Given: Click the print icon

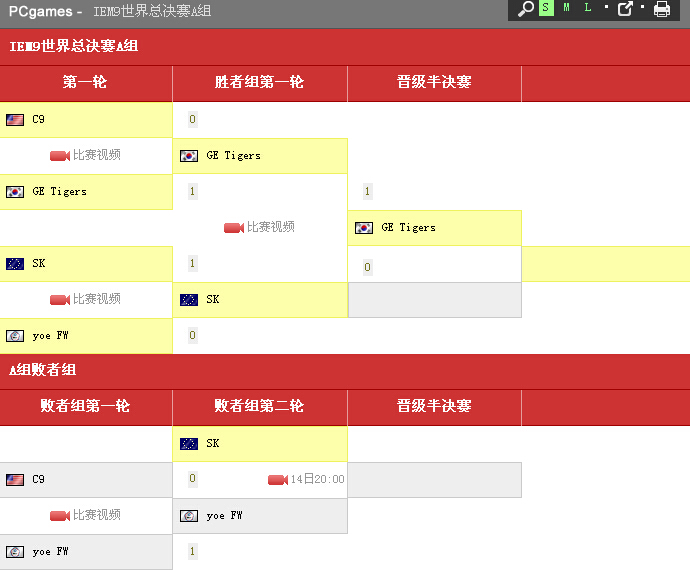Looking at the screenshot, I should click(662, 9).
